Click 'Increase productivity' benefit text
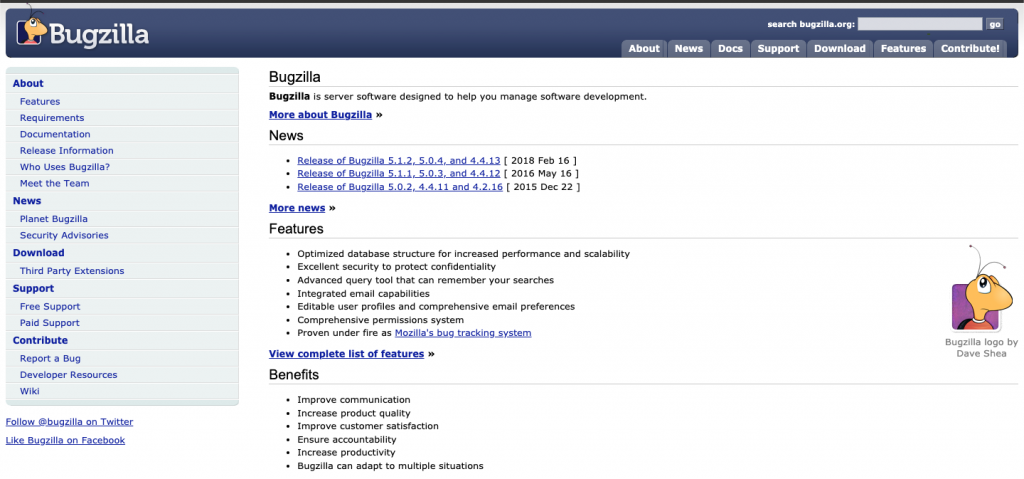Image resolution: width=1024 pixels, height=479 pixels. 346,453
